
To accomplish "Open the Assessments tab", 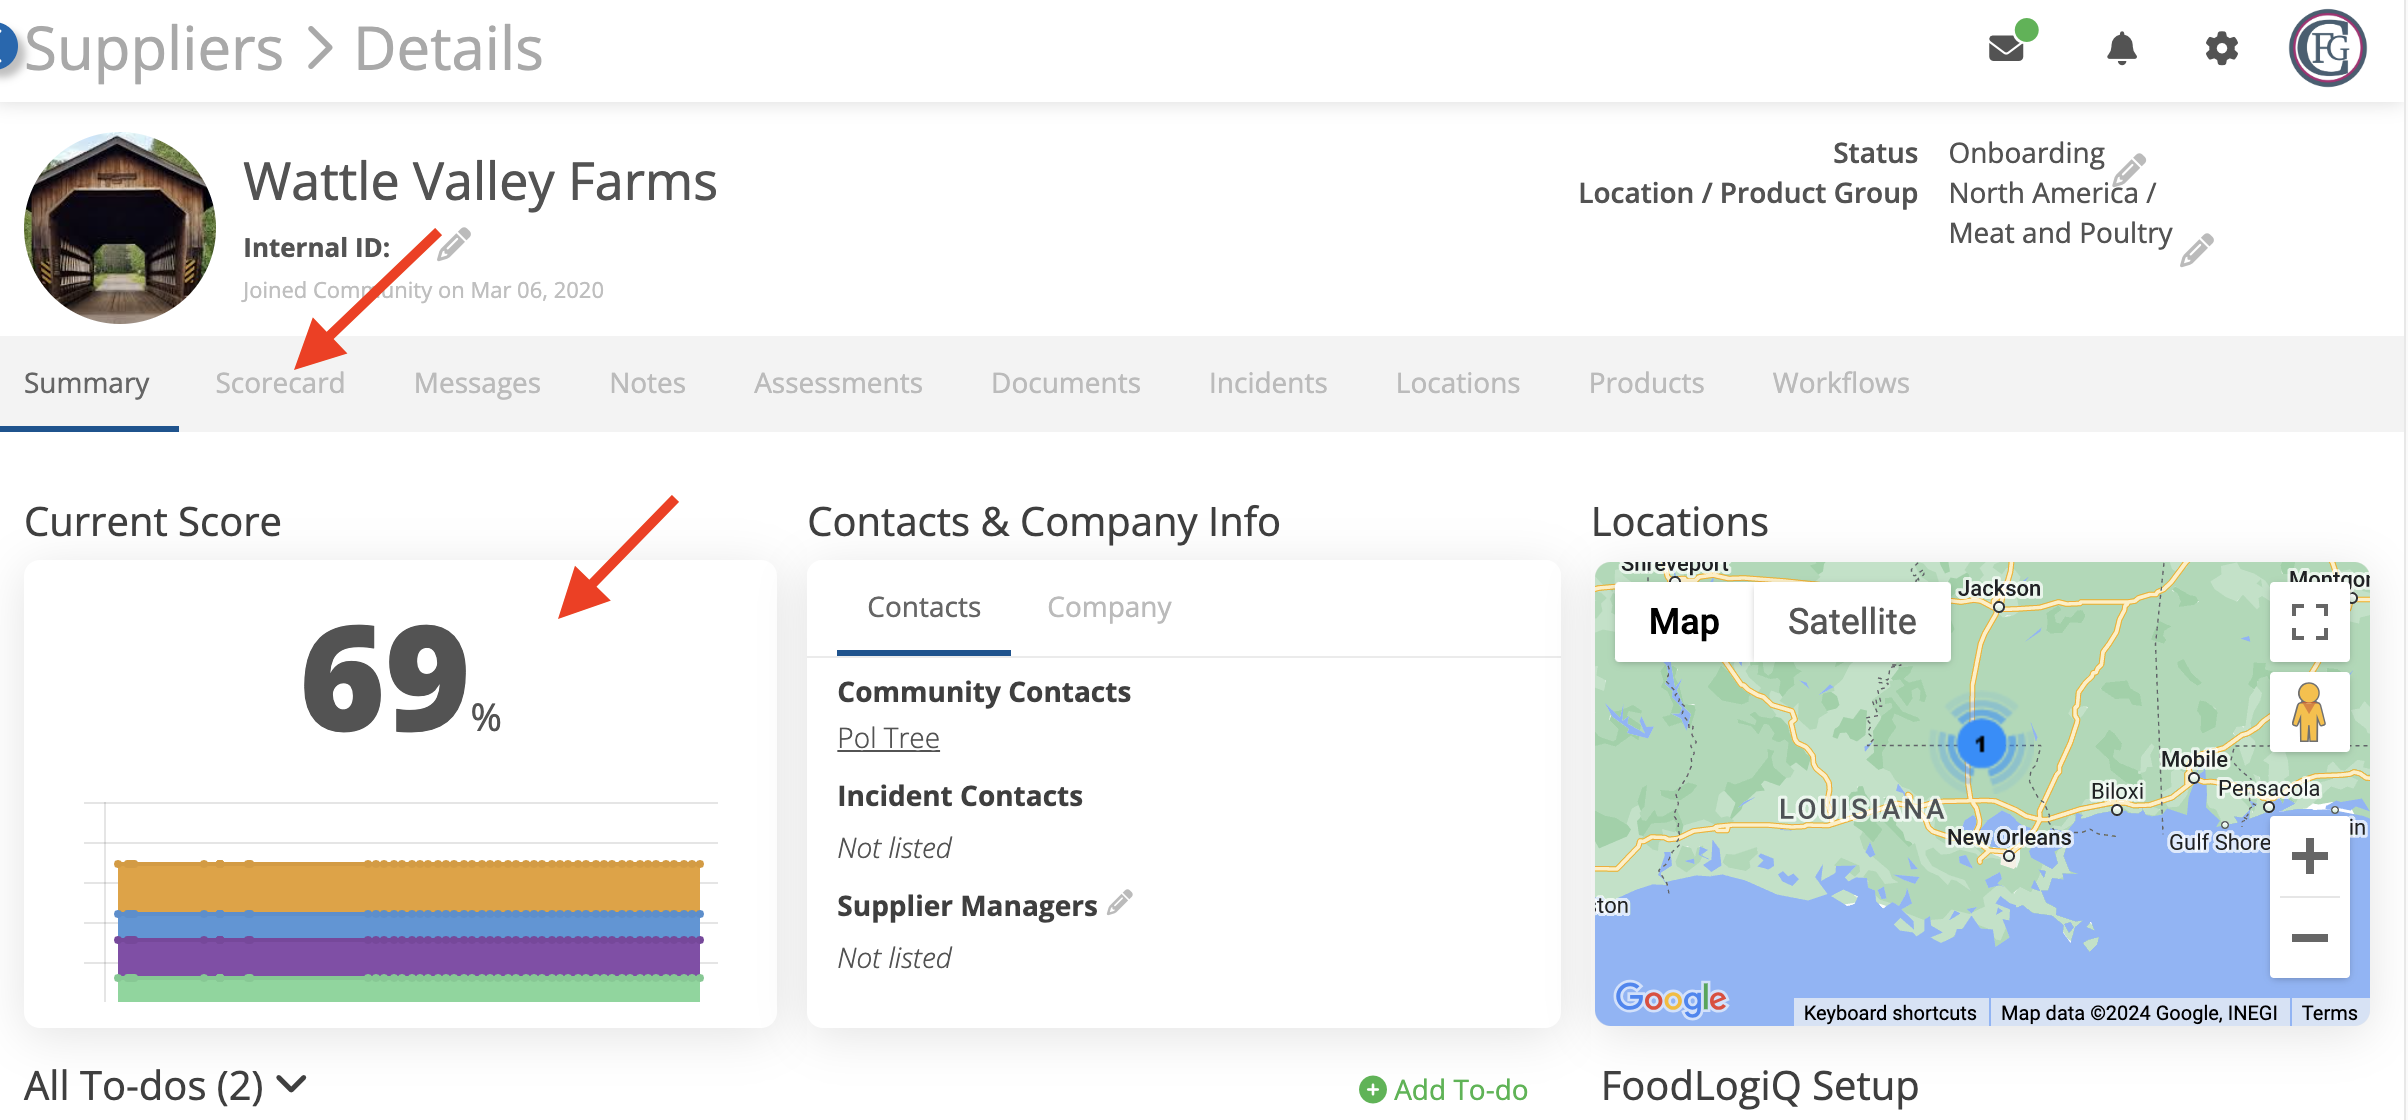I will click(838, 383).
